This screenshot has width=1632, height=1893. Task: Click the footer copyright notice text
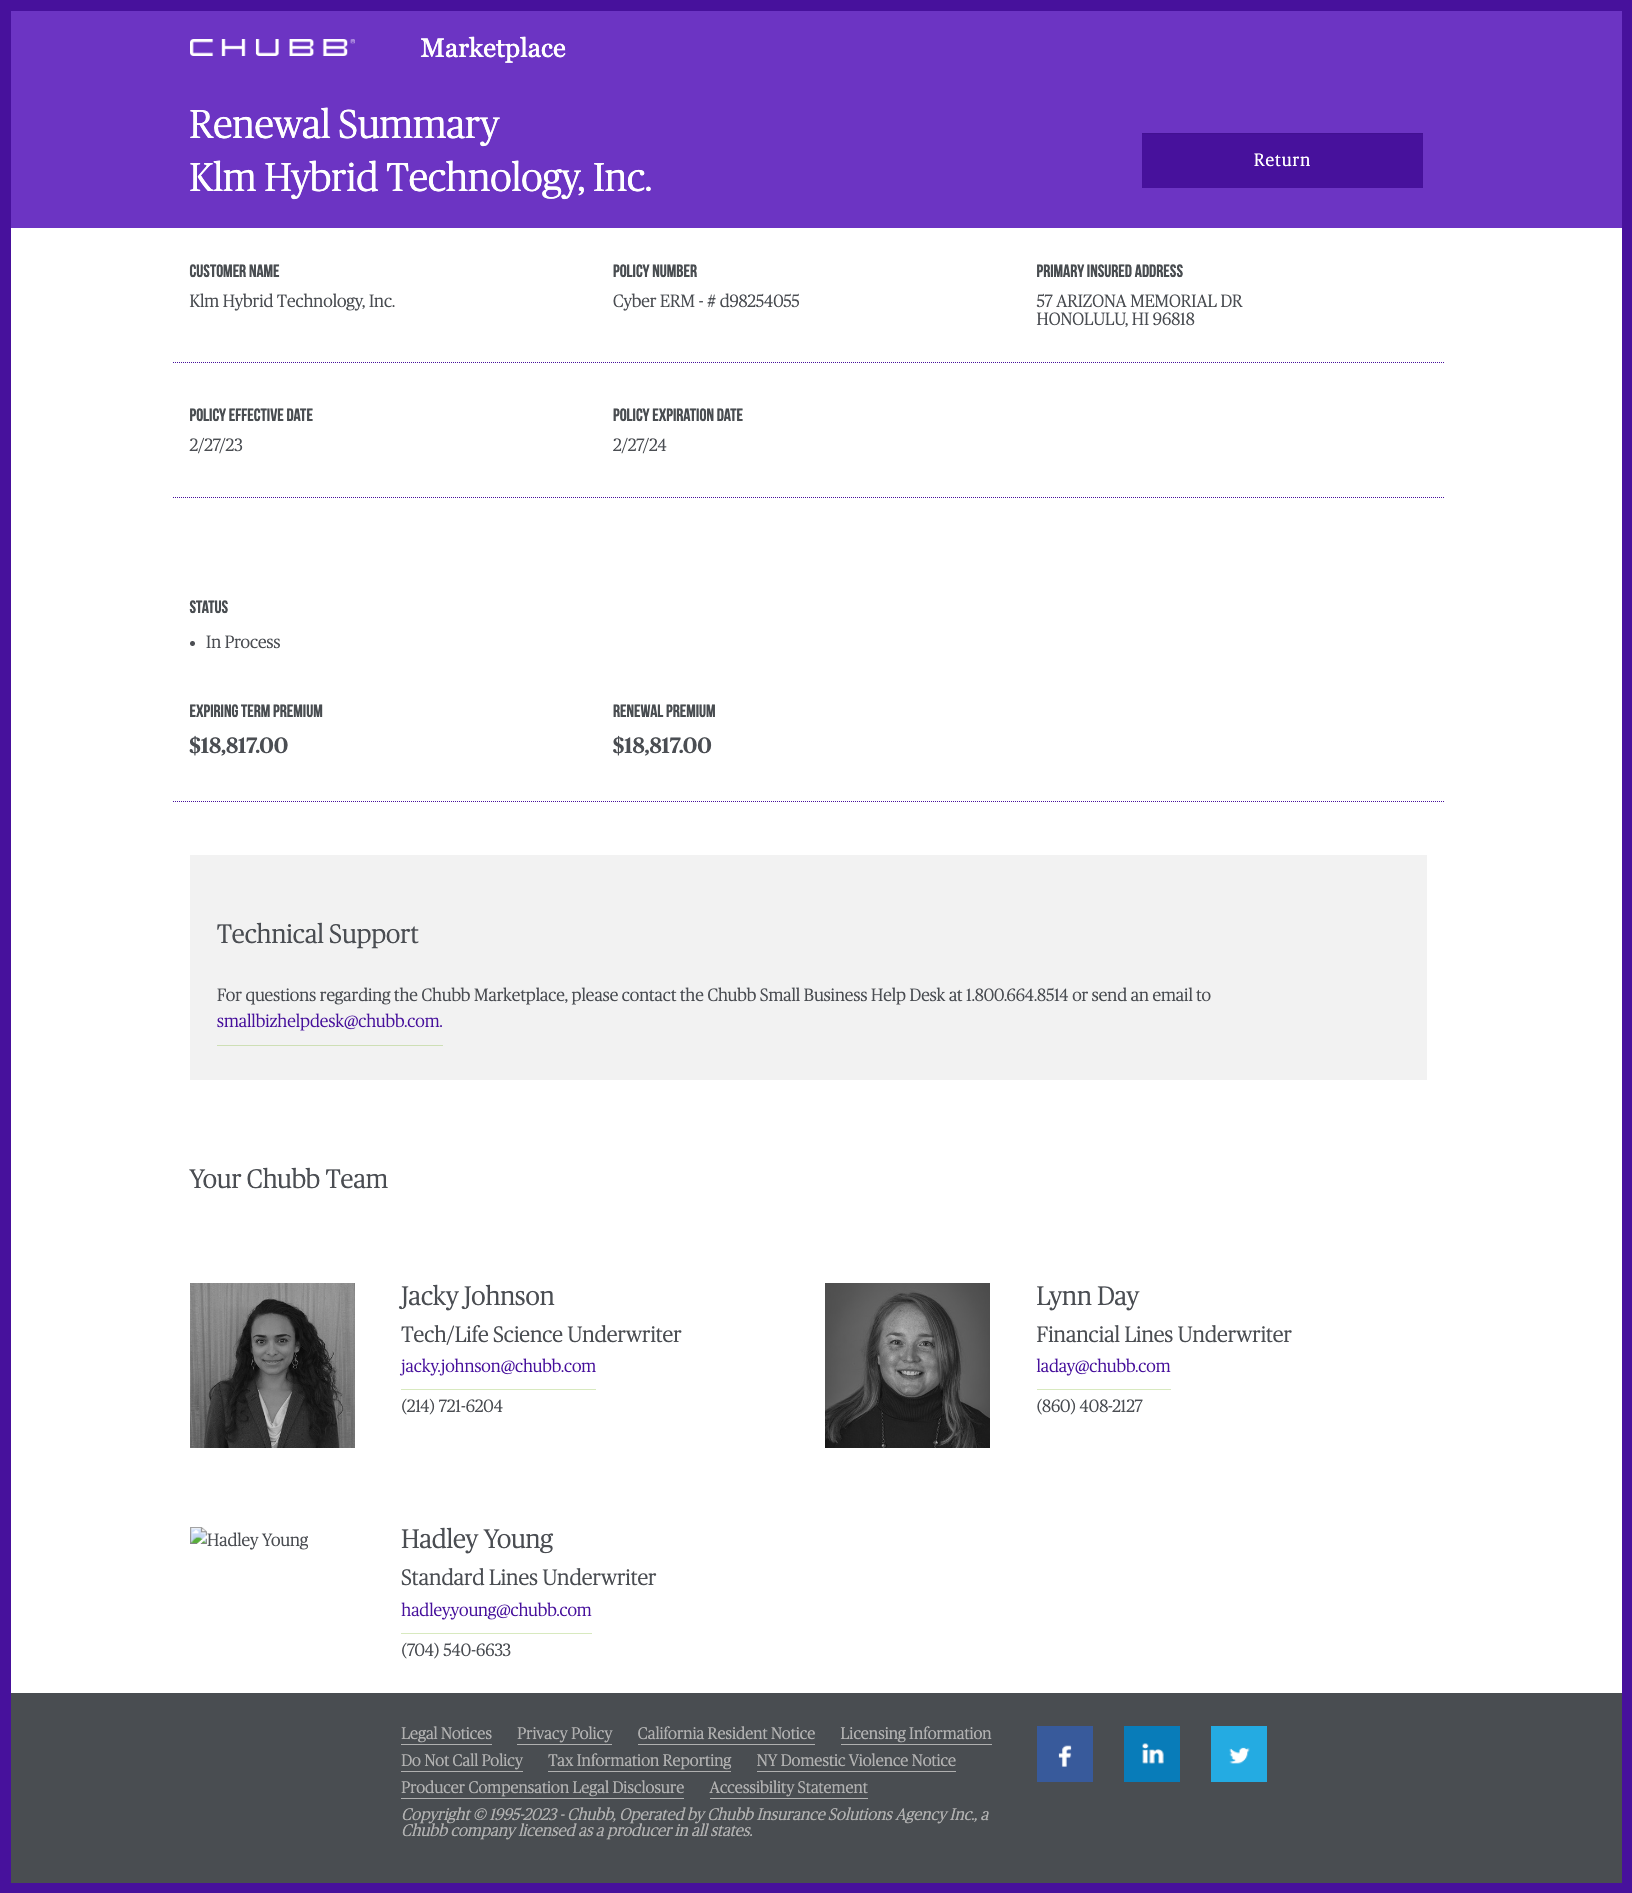click(x=695, y=1822)
